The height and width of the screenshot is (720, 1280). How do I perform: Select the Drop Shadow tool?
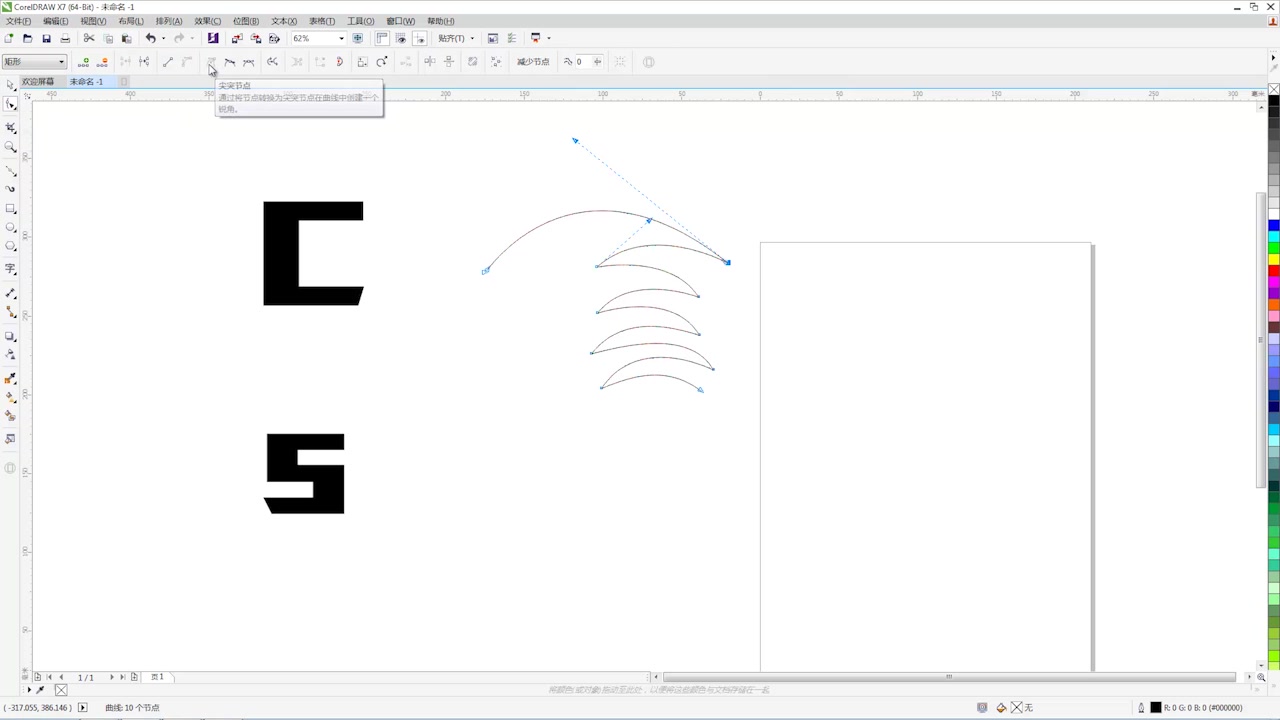click(x=11, y=337)
